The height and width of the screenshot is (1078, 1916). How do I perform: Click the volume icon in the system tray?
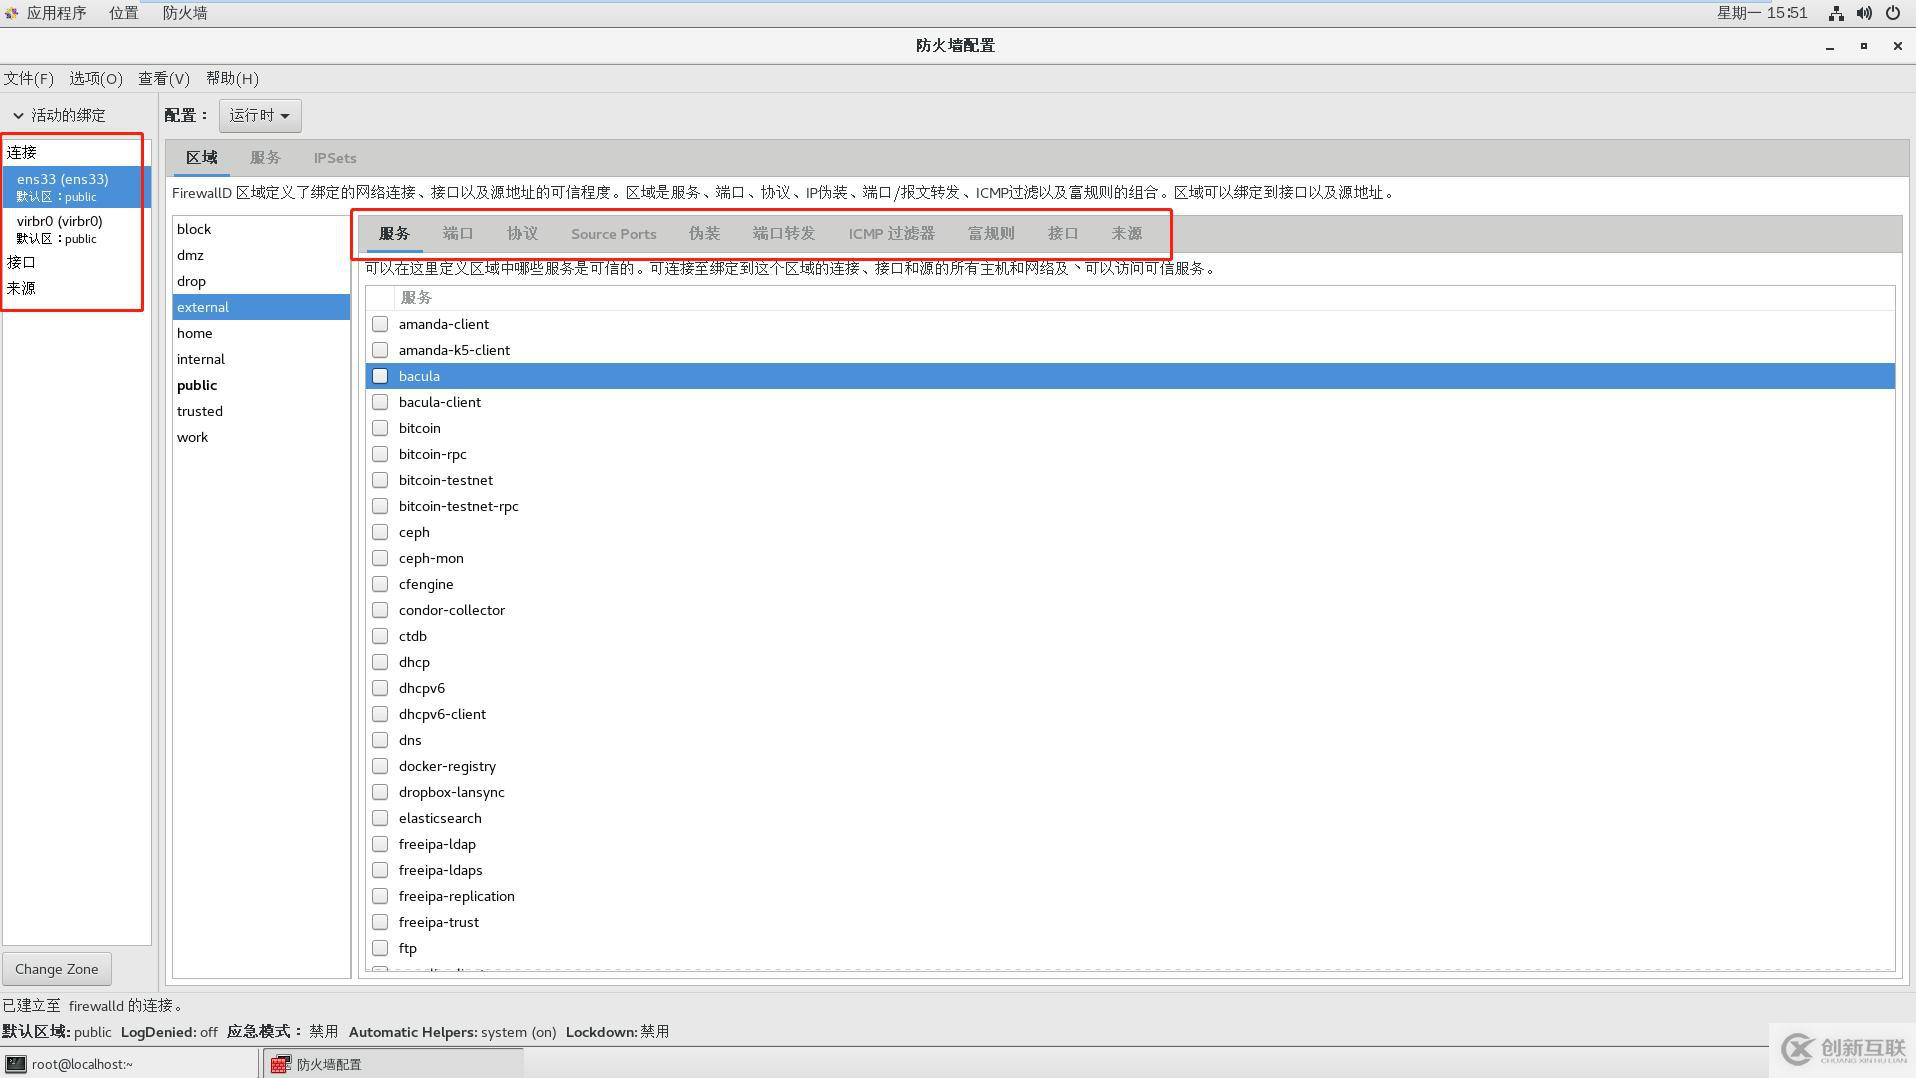1864,13
